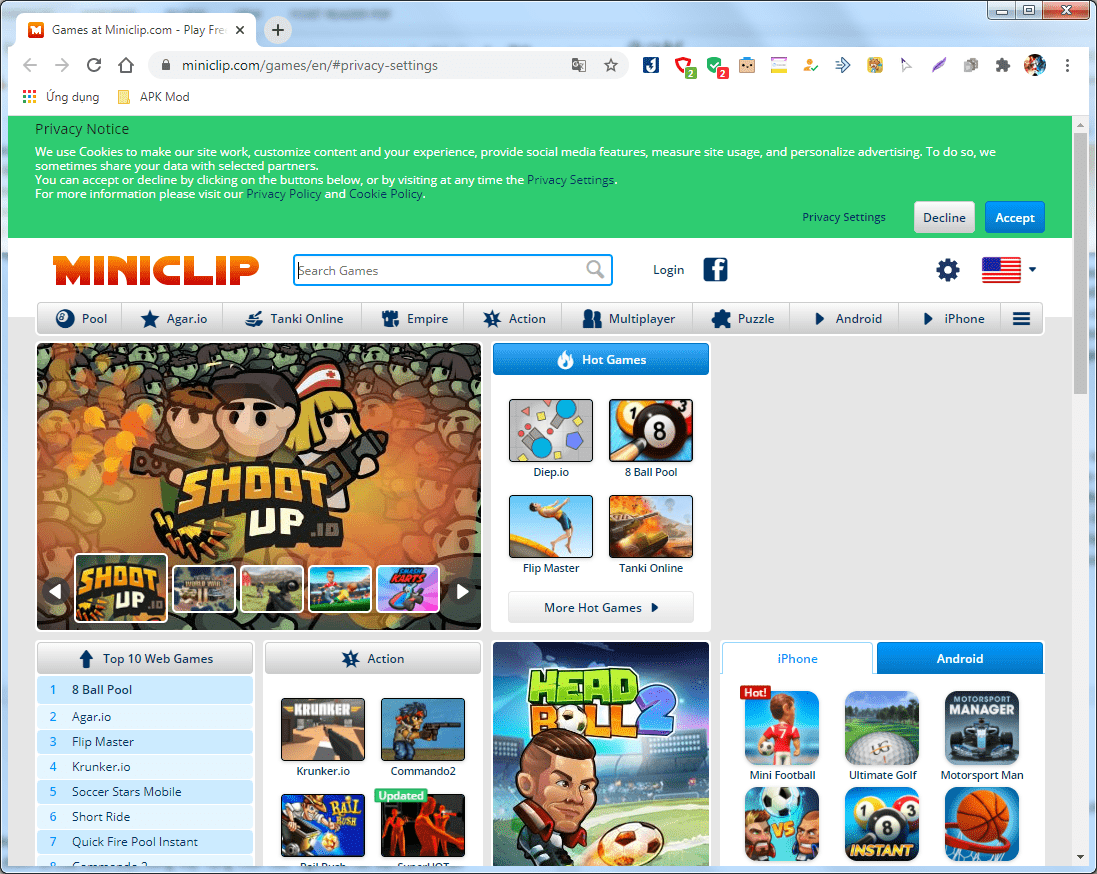
Task: Open the Action category in navigation bar
Action: click(x=514, y=319)
